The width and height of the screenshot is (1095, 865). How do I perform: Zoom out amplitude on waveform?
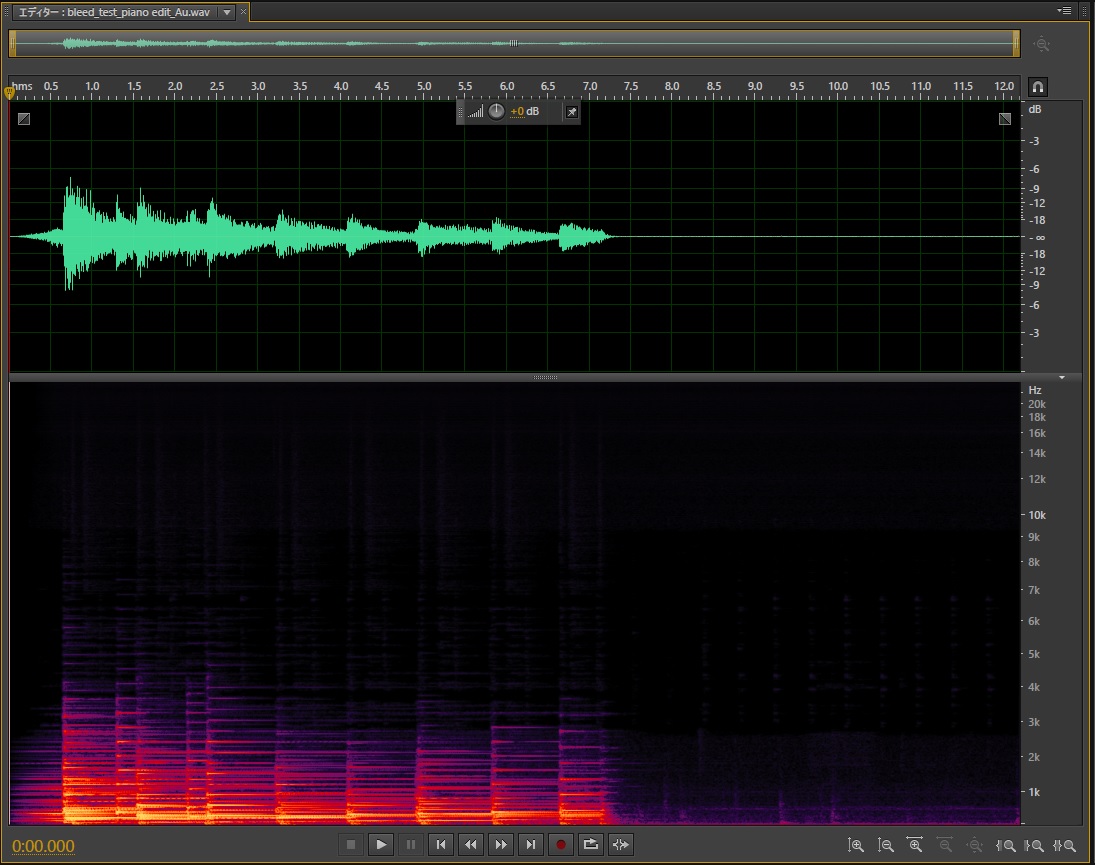click(885, 846)
